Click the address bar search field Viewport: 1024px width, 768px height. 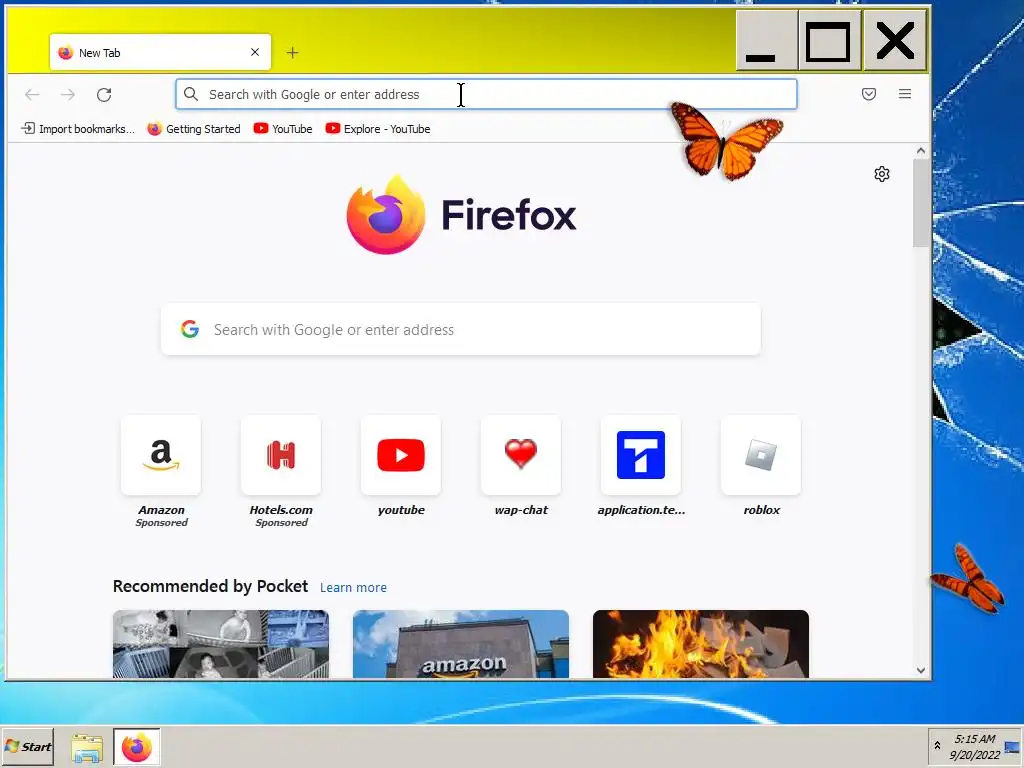click(x=487, y=94)
